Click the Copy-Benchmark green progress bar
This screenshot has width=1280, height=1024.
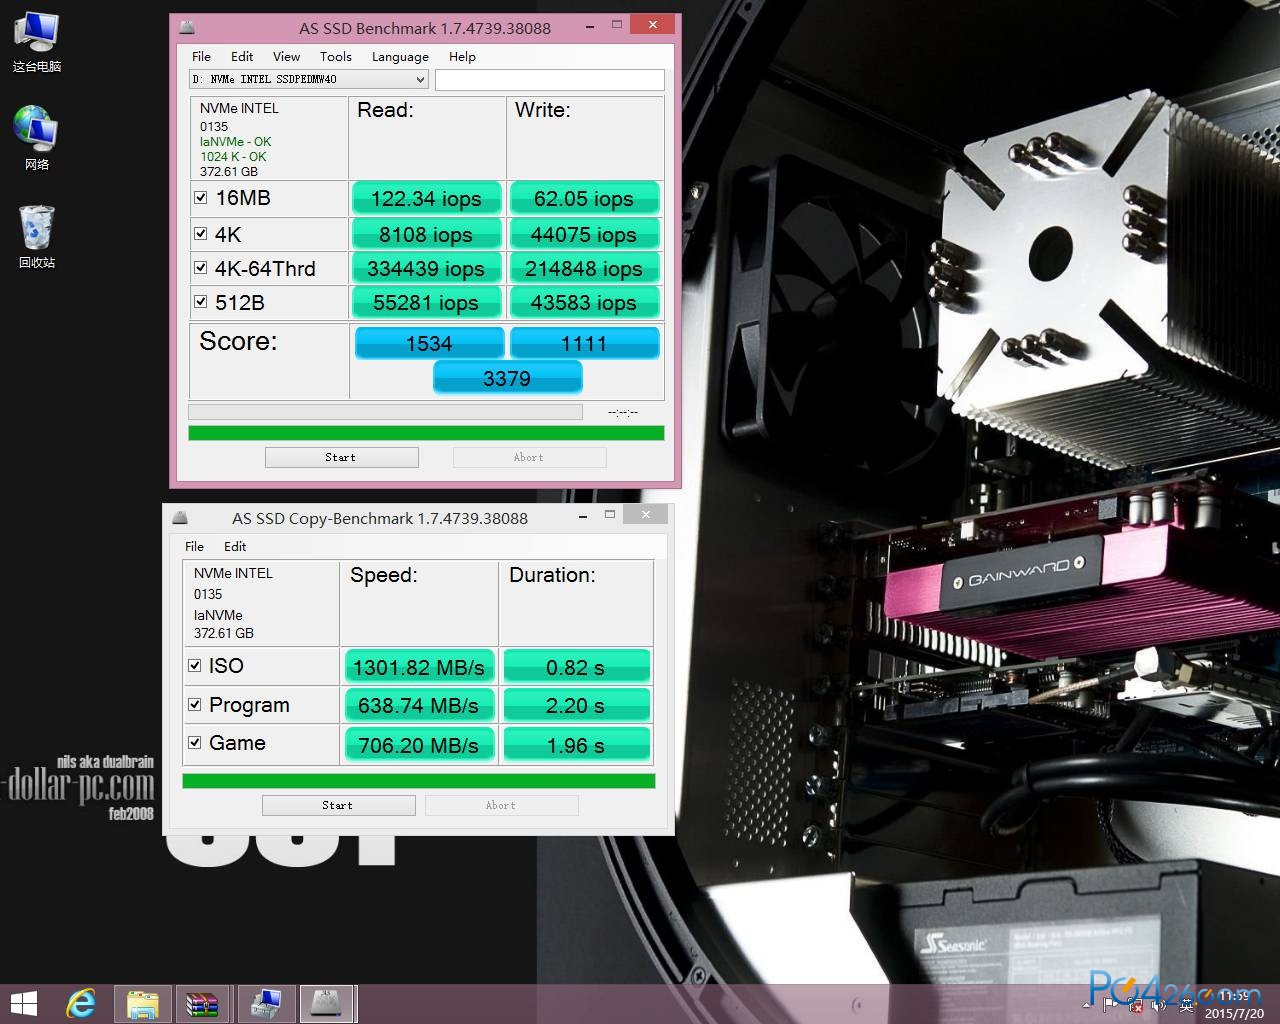(x=418, y=781)
